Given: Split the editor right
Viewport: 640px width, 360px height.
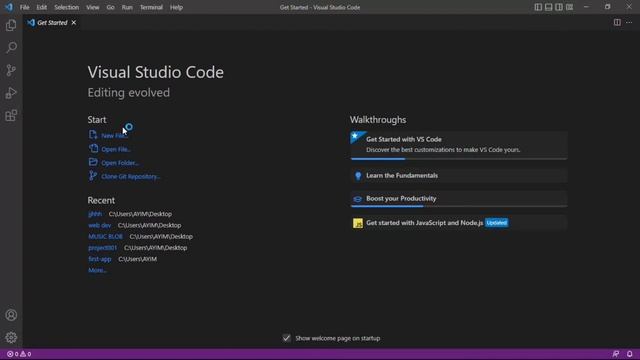Looking at the screenshot, I should click(x=617, y=22).
